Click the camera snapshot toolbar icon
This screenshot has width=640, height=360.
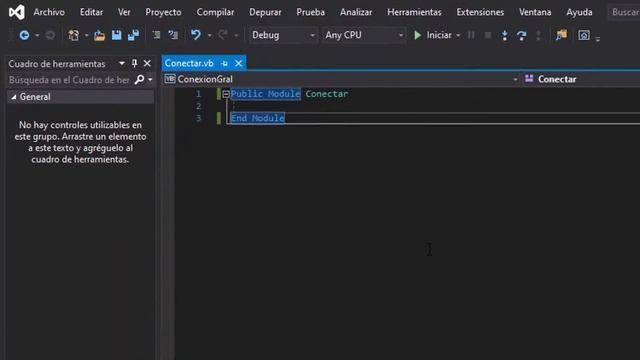(x=584, y=36)
